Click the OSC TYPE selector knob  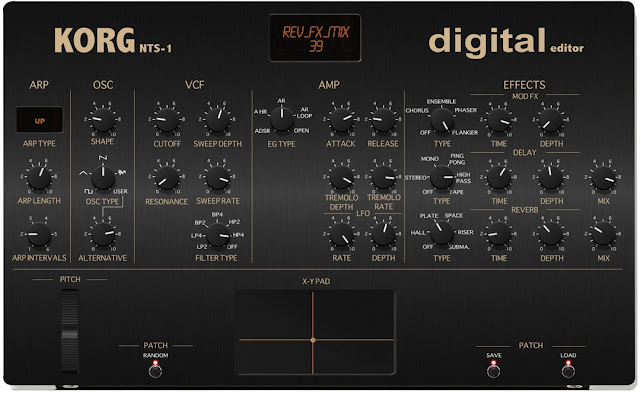(102, 178)
